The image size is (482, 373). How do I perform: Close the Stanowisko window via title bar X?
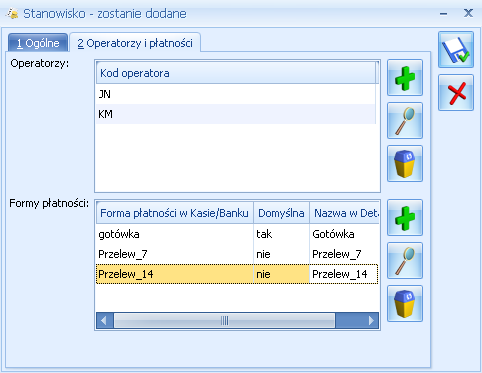pos(468,13)
